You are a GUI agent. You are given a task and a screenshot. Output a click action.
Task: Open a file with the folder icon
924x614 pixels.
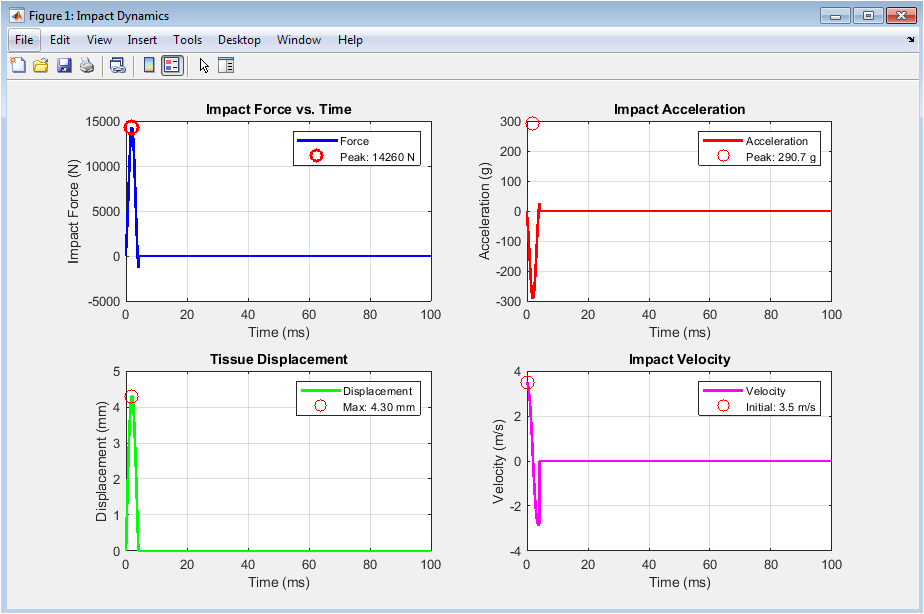(41, 66)
